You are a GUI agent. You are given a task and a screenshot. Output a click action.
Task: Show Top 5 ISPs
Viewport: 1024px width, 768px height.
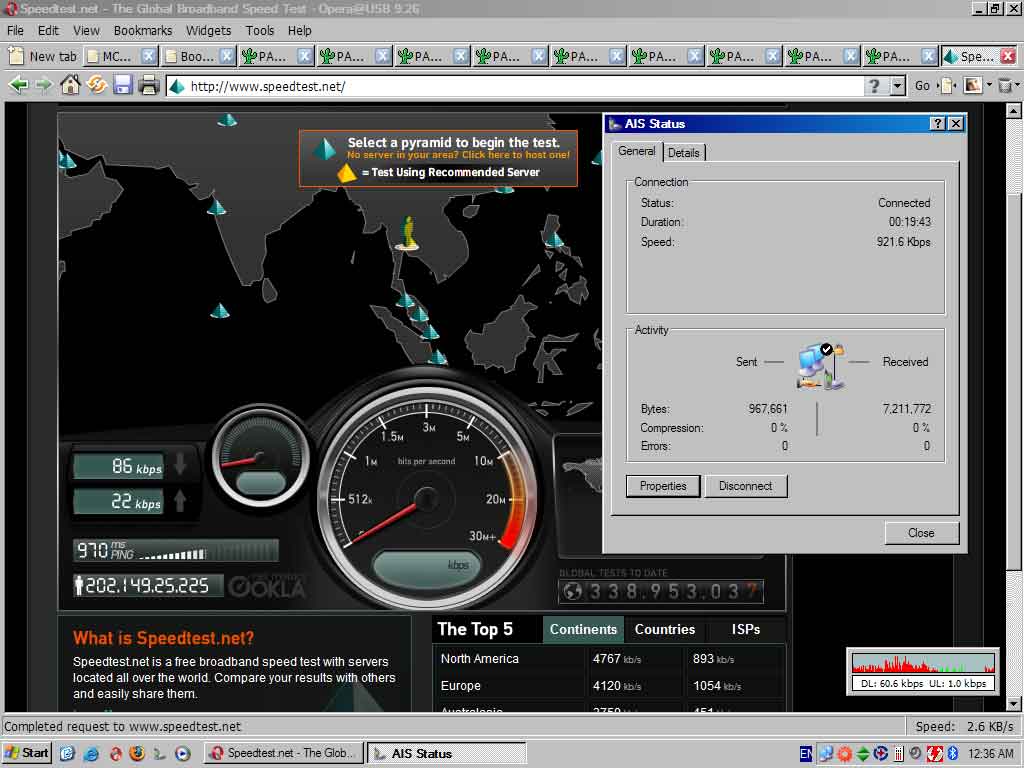coord(746,630)
